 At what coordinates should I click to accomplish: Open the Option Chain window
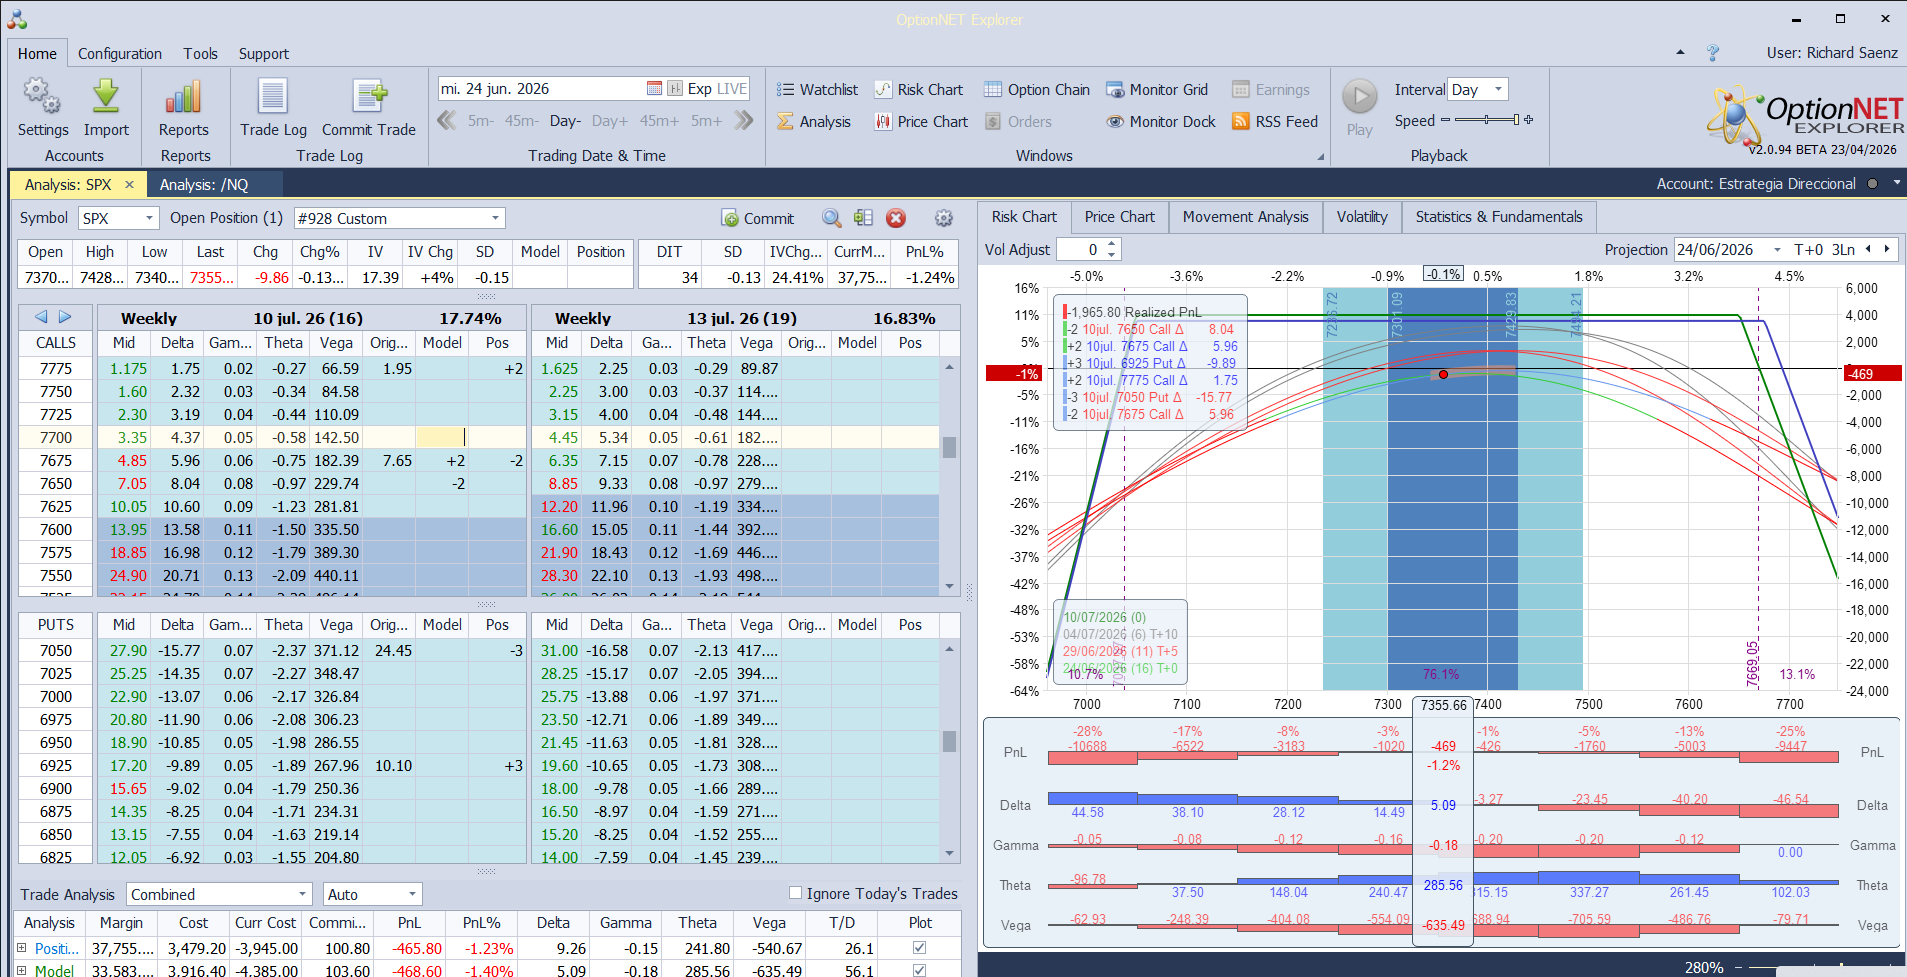[1037, 90]
